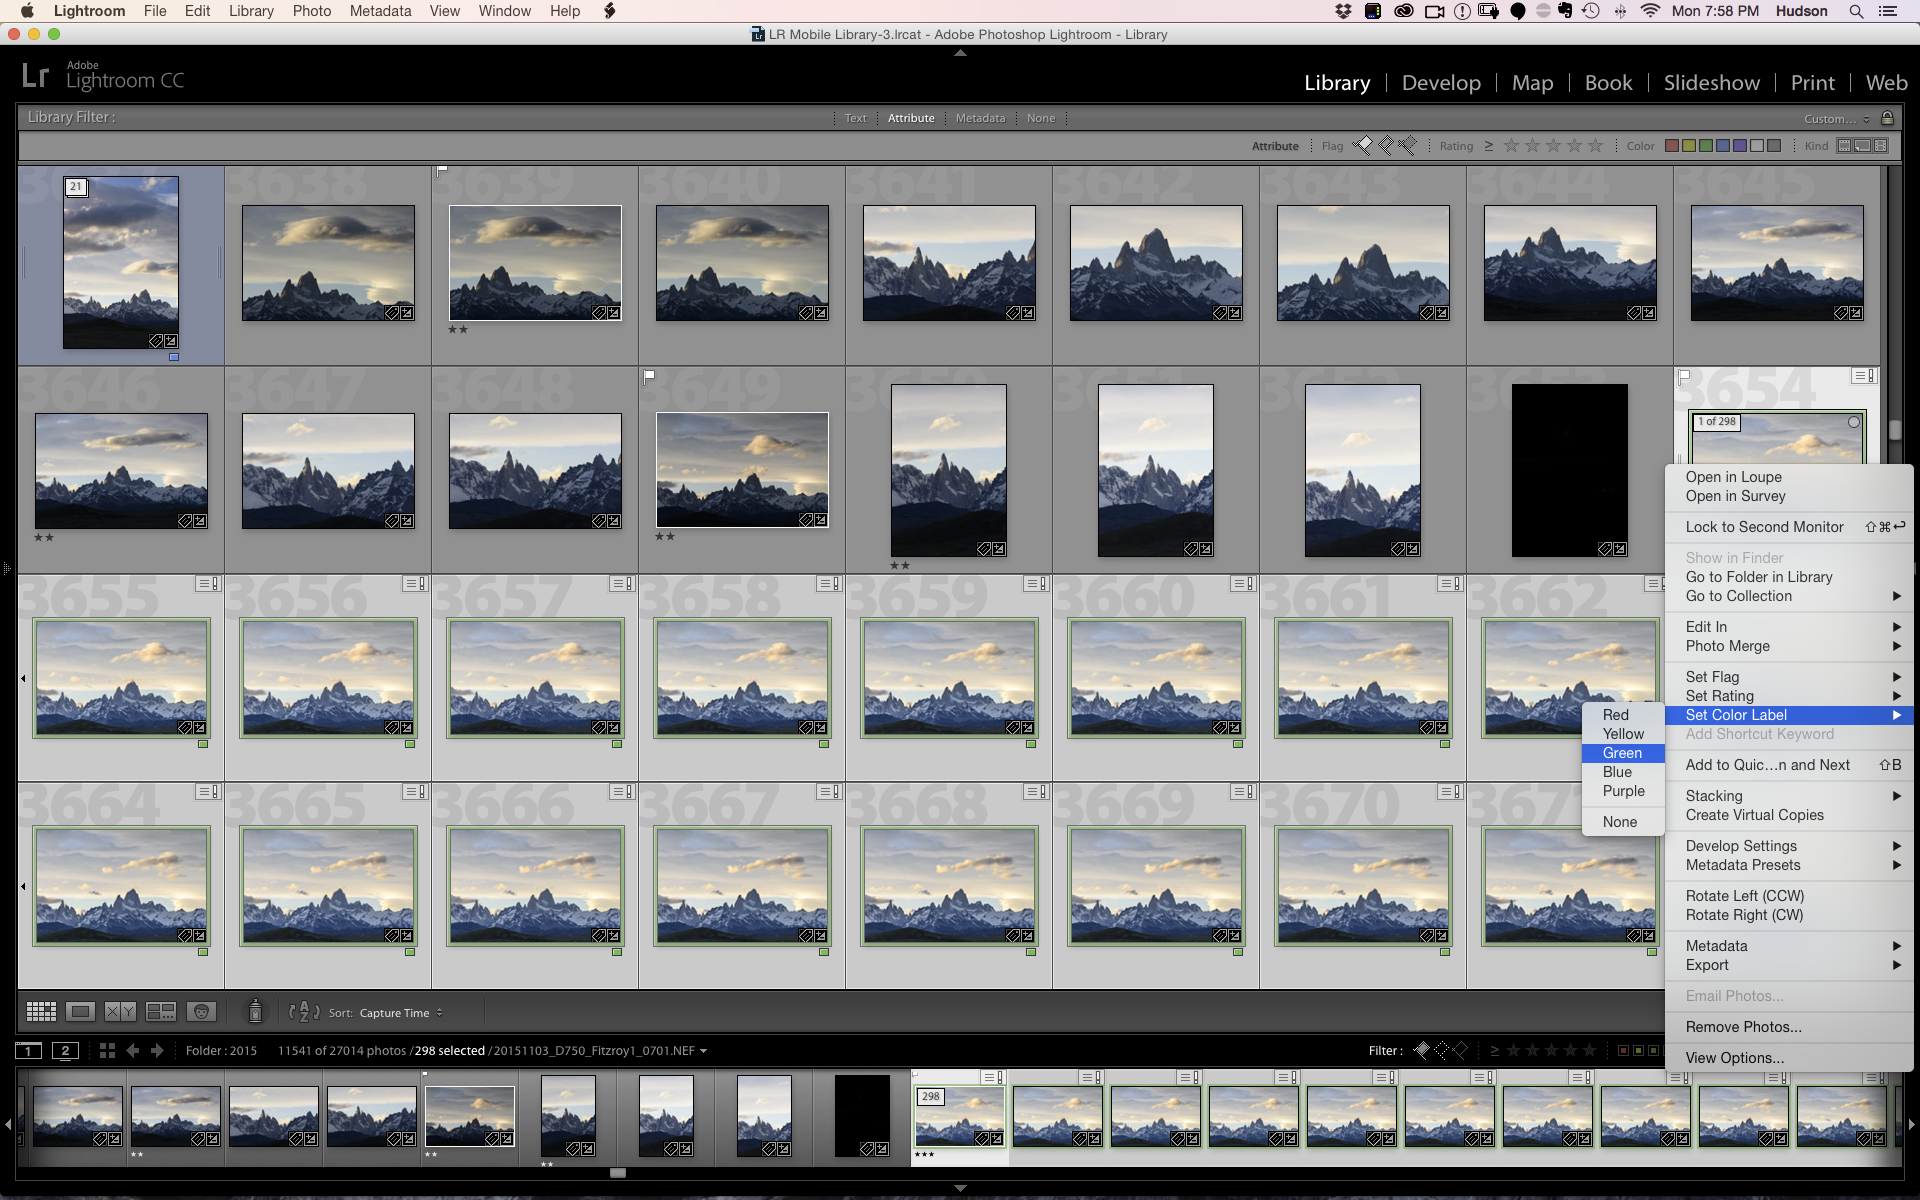Image resolution: width=1920 pixels, height=1200 pixels.
Task: Toggle virtual copies Kind filter
Action: coord(1863,146)
